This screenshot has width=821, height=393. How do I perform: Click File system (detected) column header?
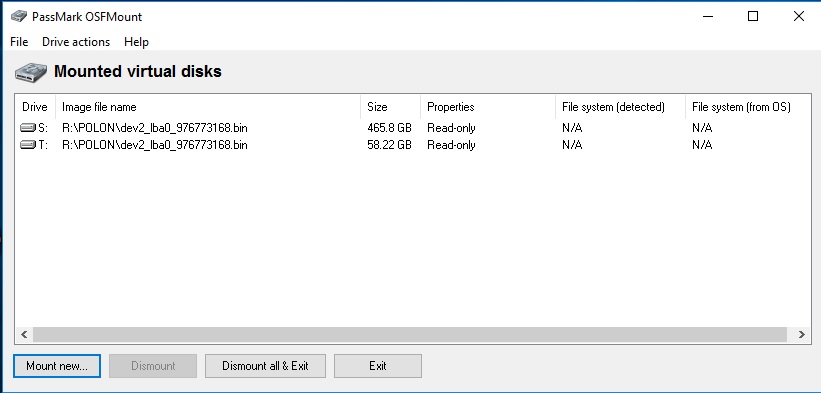click(x=620, y=107)
